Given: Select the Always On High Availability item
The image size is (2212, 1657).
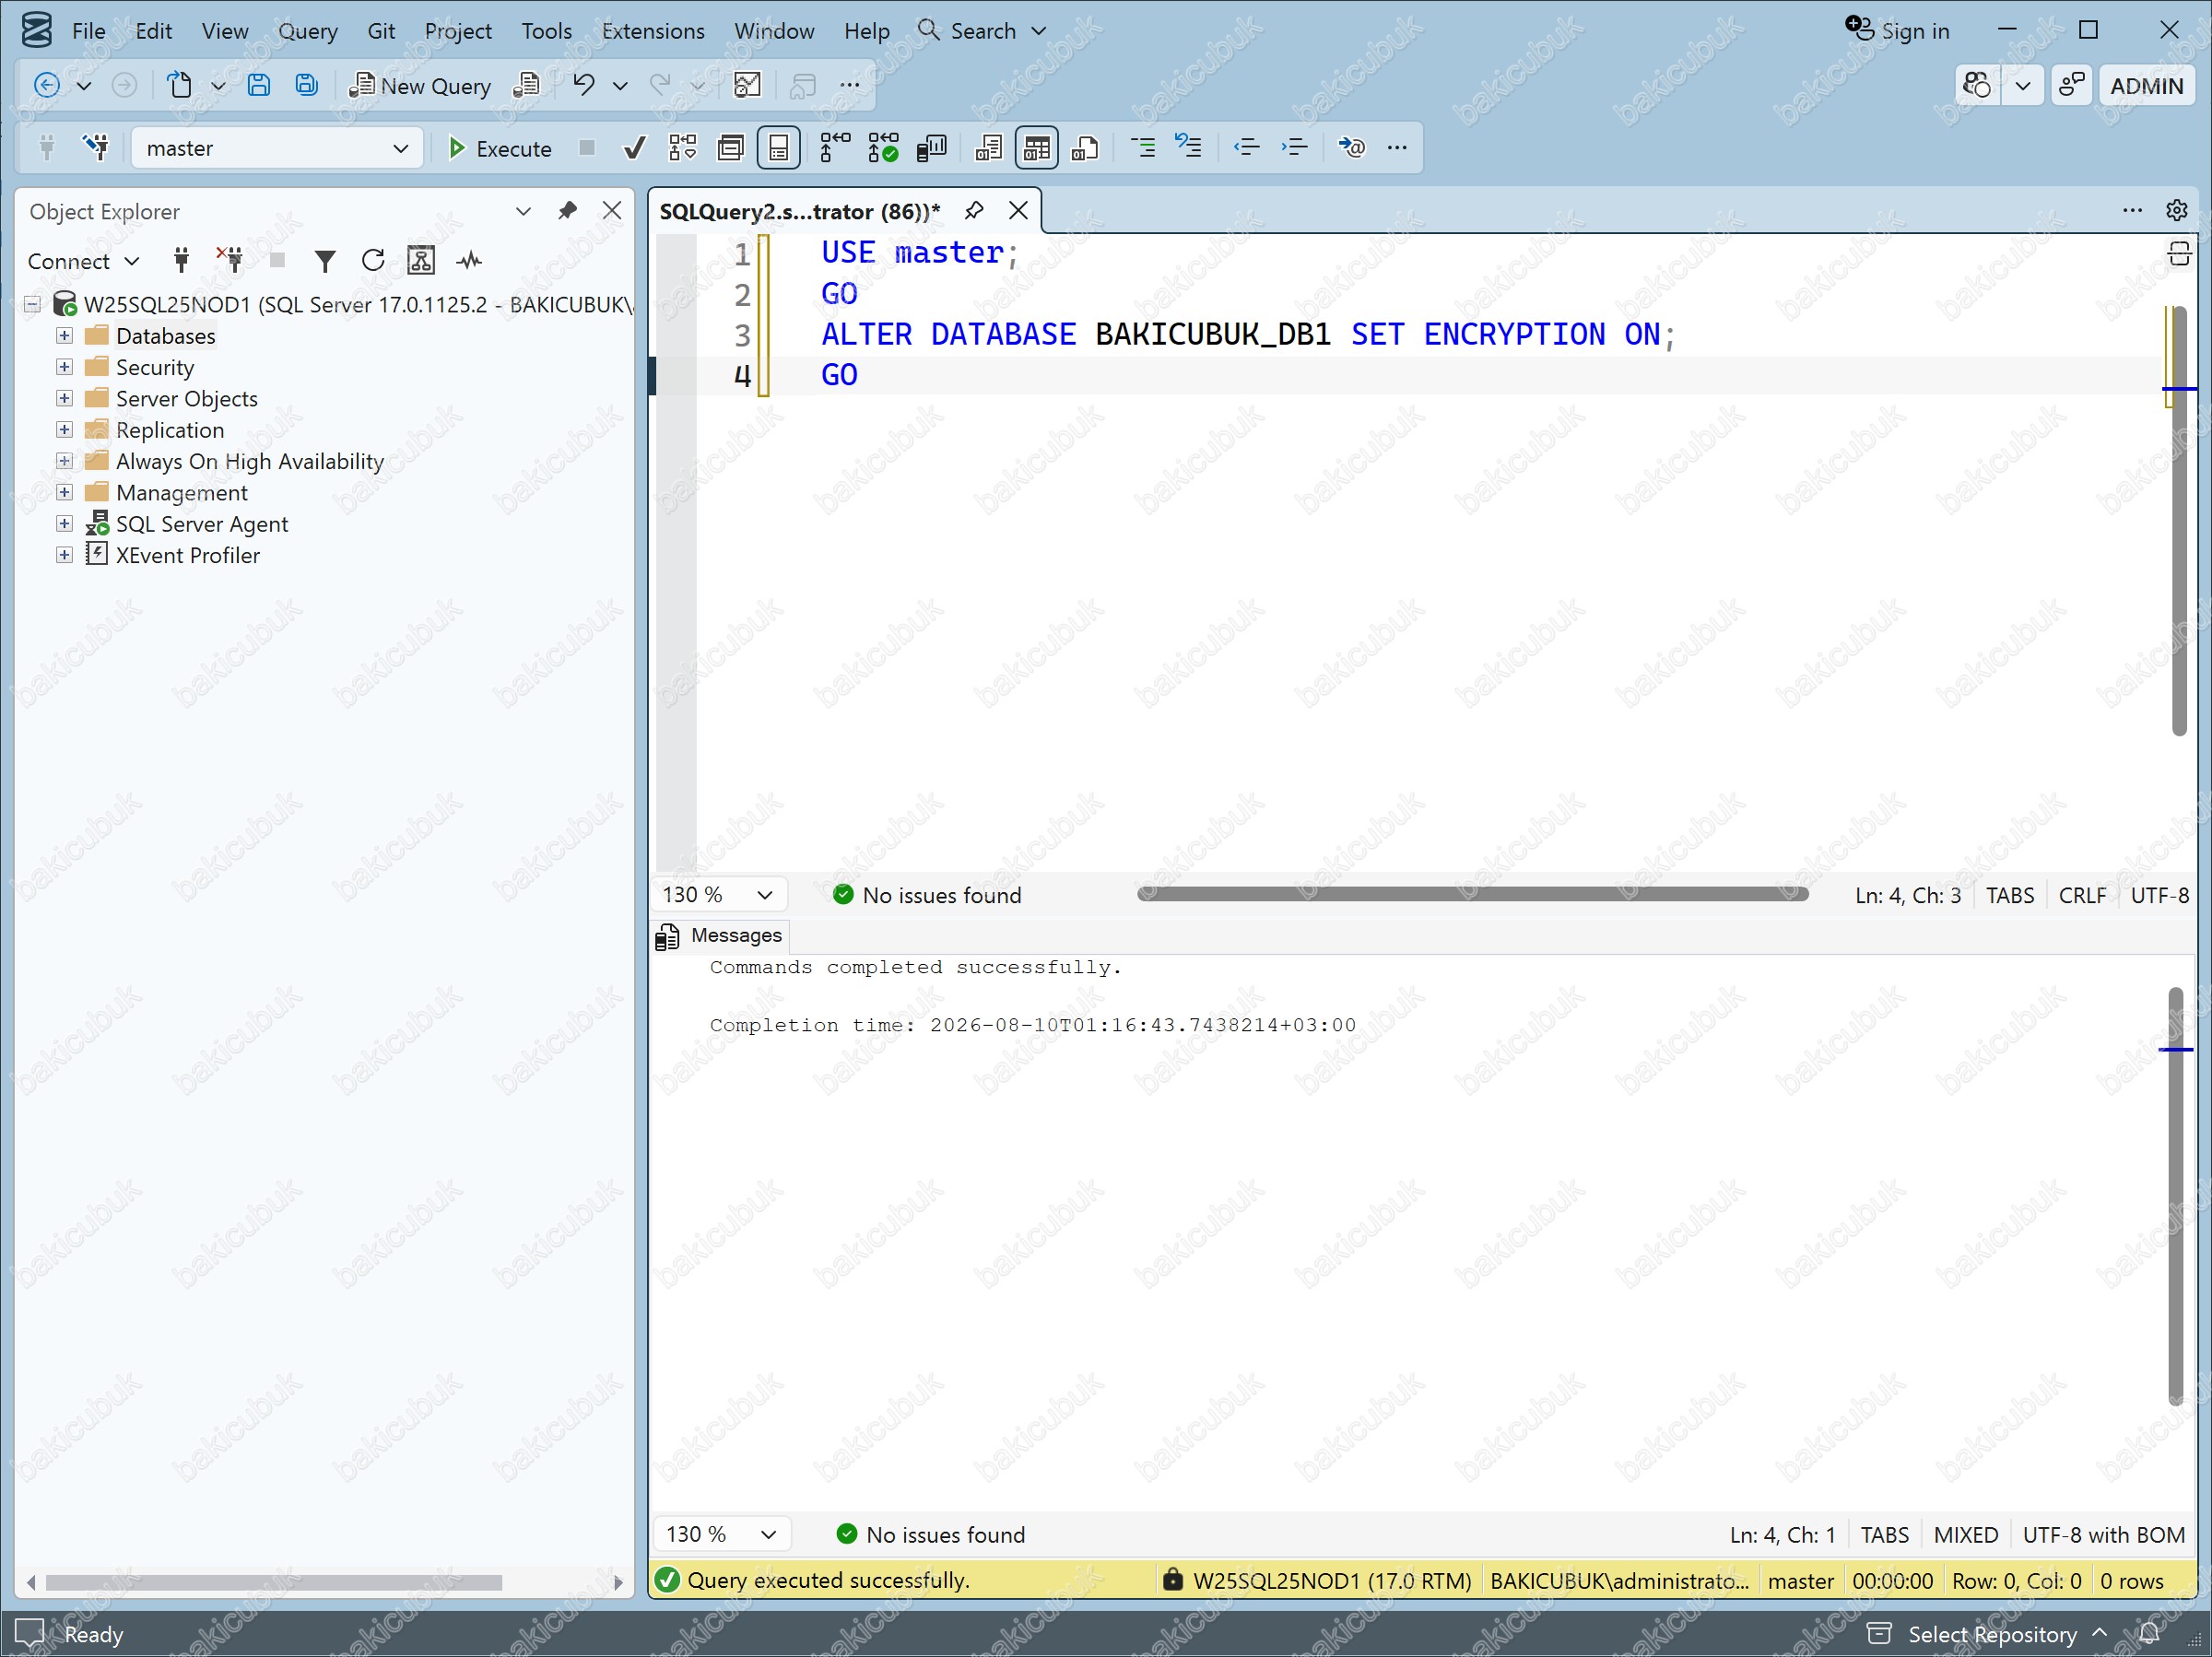Looking at the screenshot, I should pyautogui.click(x=250, y=462).
